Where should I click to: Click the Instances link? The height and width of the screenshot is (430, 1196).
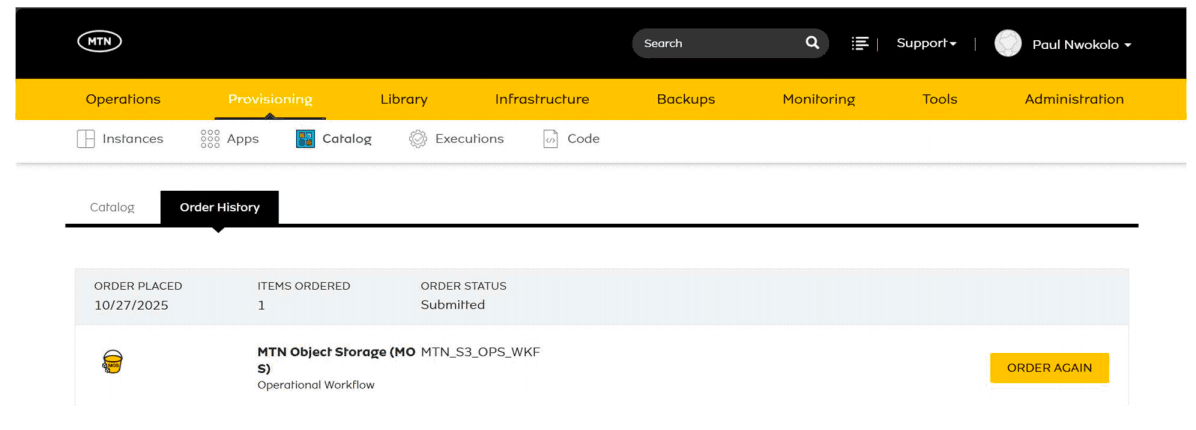point(133,139)
